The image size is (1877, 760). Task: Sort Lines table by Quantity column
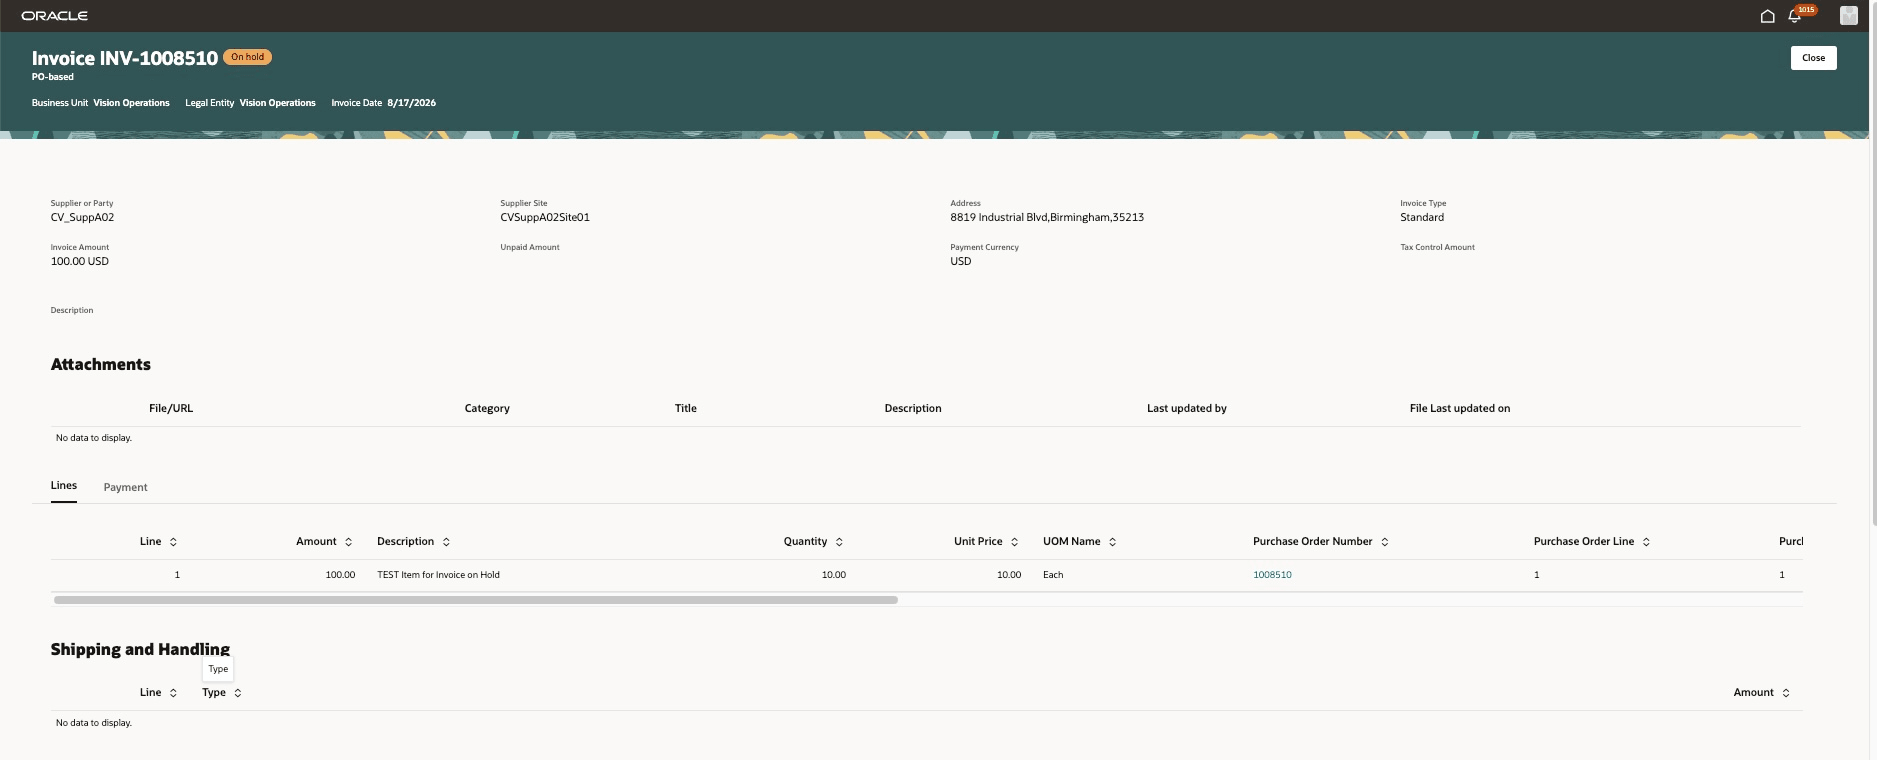coord(839,542)
